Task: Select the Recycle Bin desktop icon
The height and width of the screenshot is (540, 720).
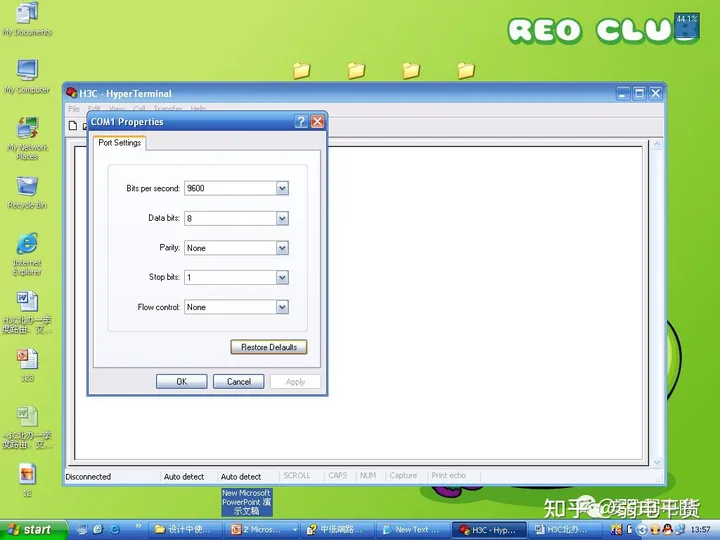Action: coord(27,192)
